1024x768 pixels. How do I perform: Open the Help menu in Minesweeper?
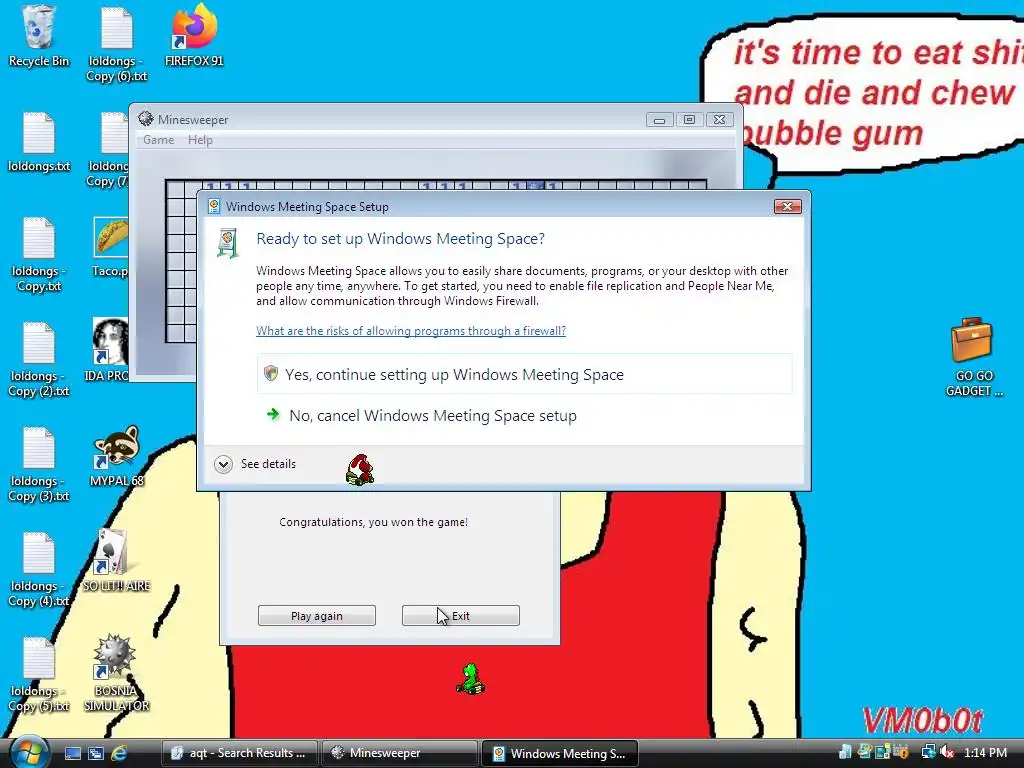200,140
